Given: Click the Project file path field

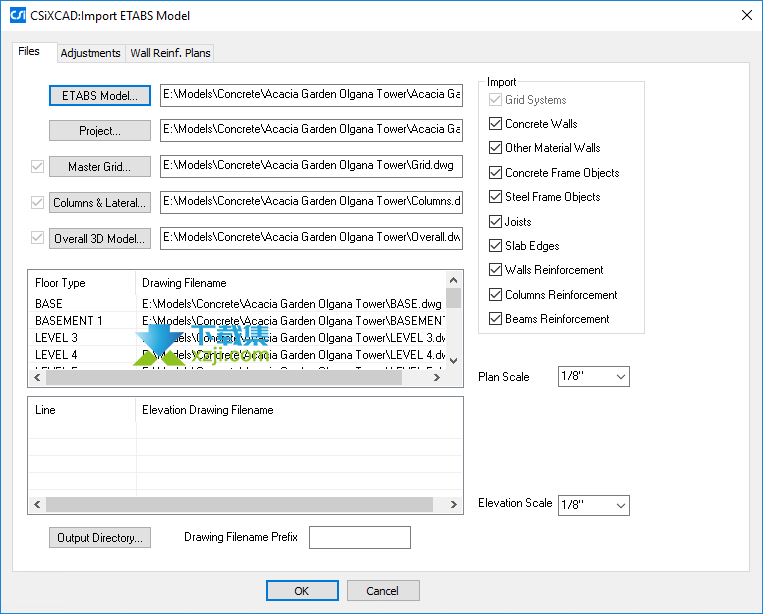Looking at the screenshot, I should coord(311,130).
